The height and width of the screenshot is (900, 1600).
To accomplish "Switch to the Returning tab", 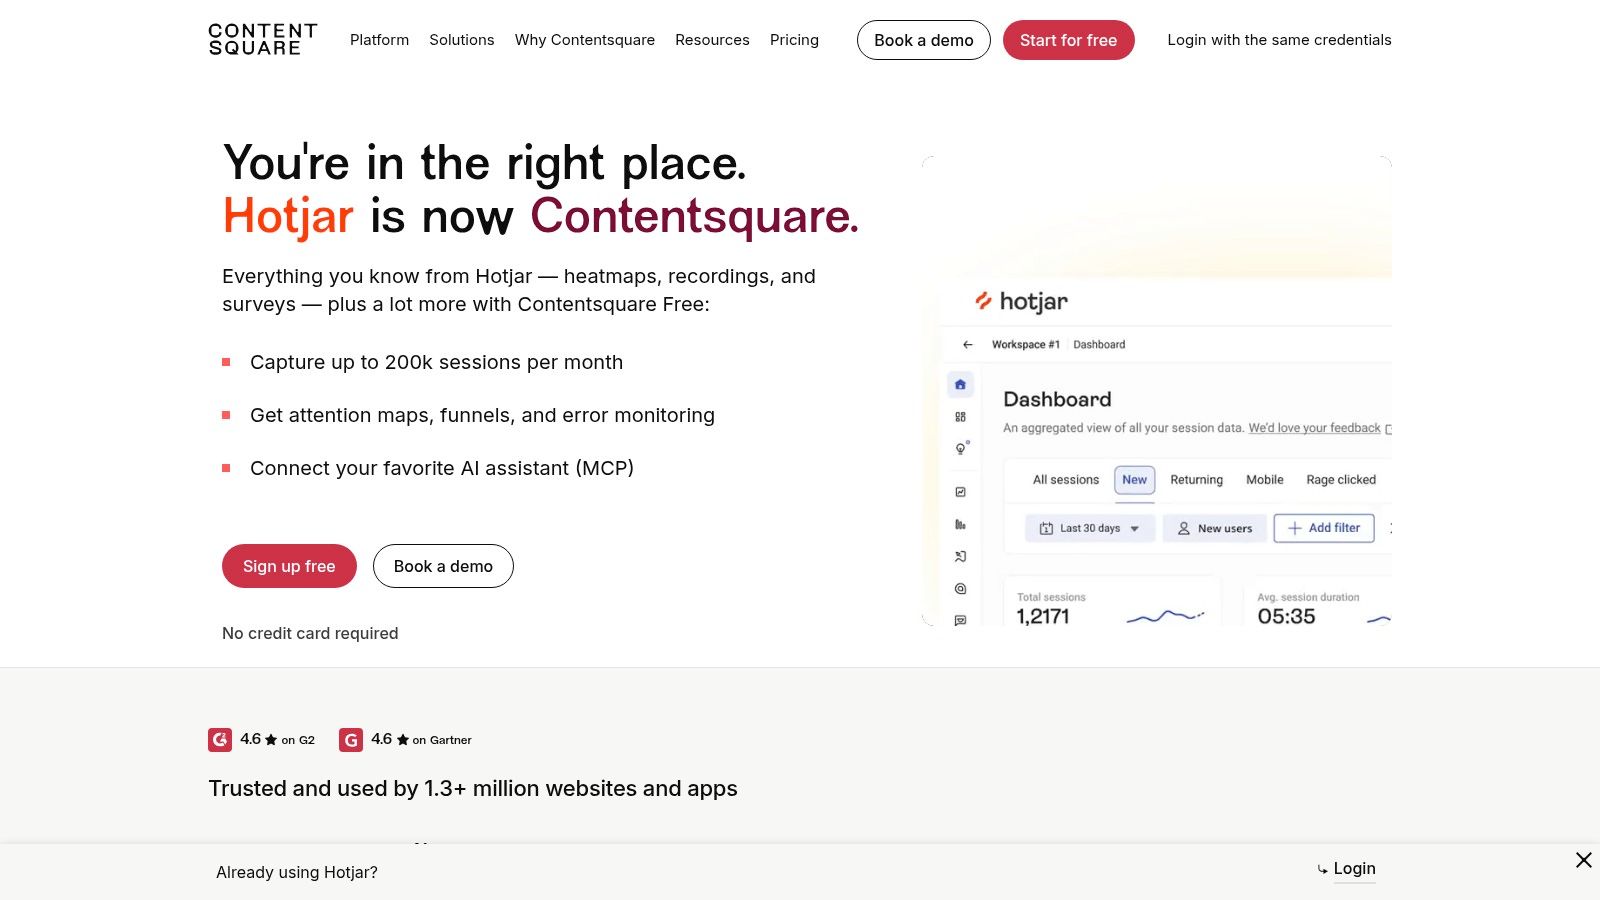I will 1196,480.
